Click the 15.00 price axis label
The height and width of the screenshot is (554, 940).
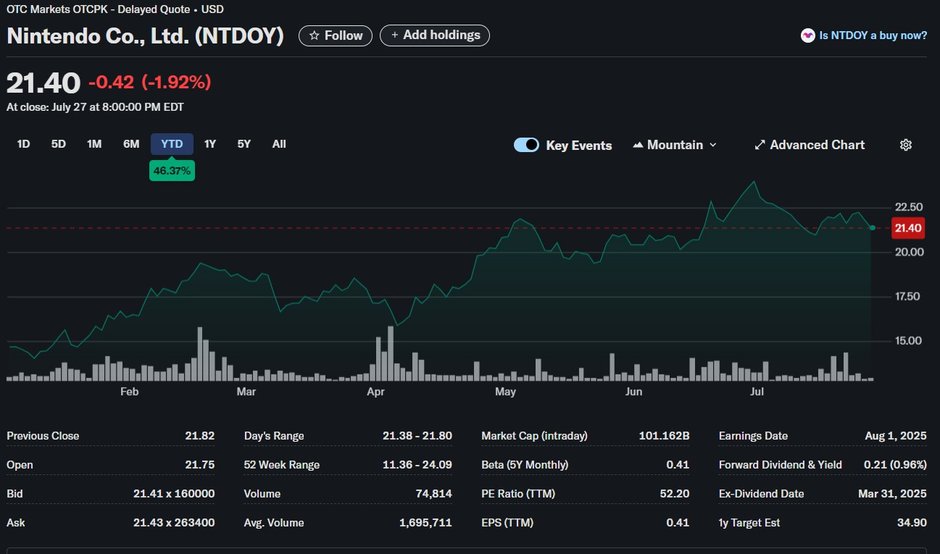coord(909,341)
